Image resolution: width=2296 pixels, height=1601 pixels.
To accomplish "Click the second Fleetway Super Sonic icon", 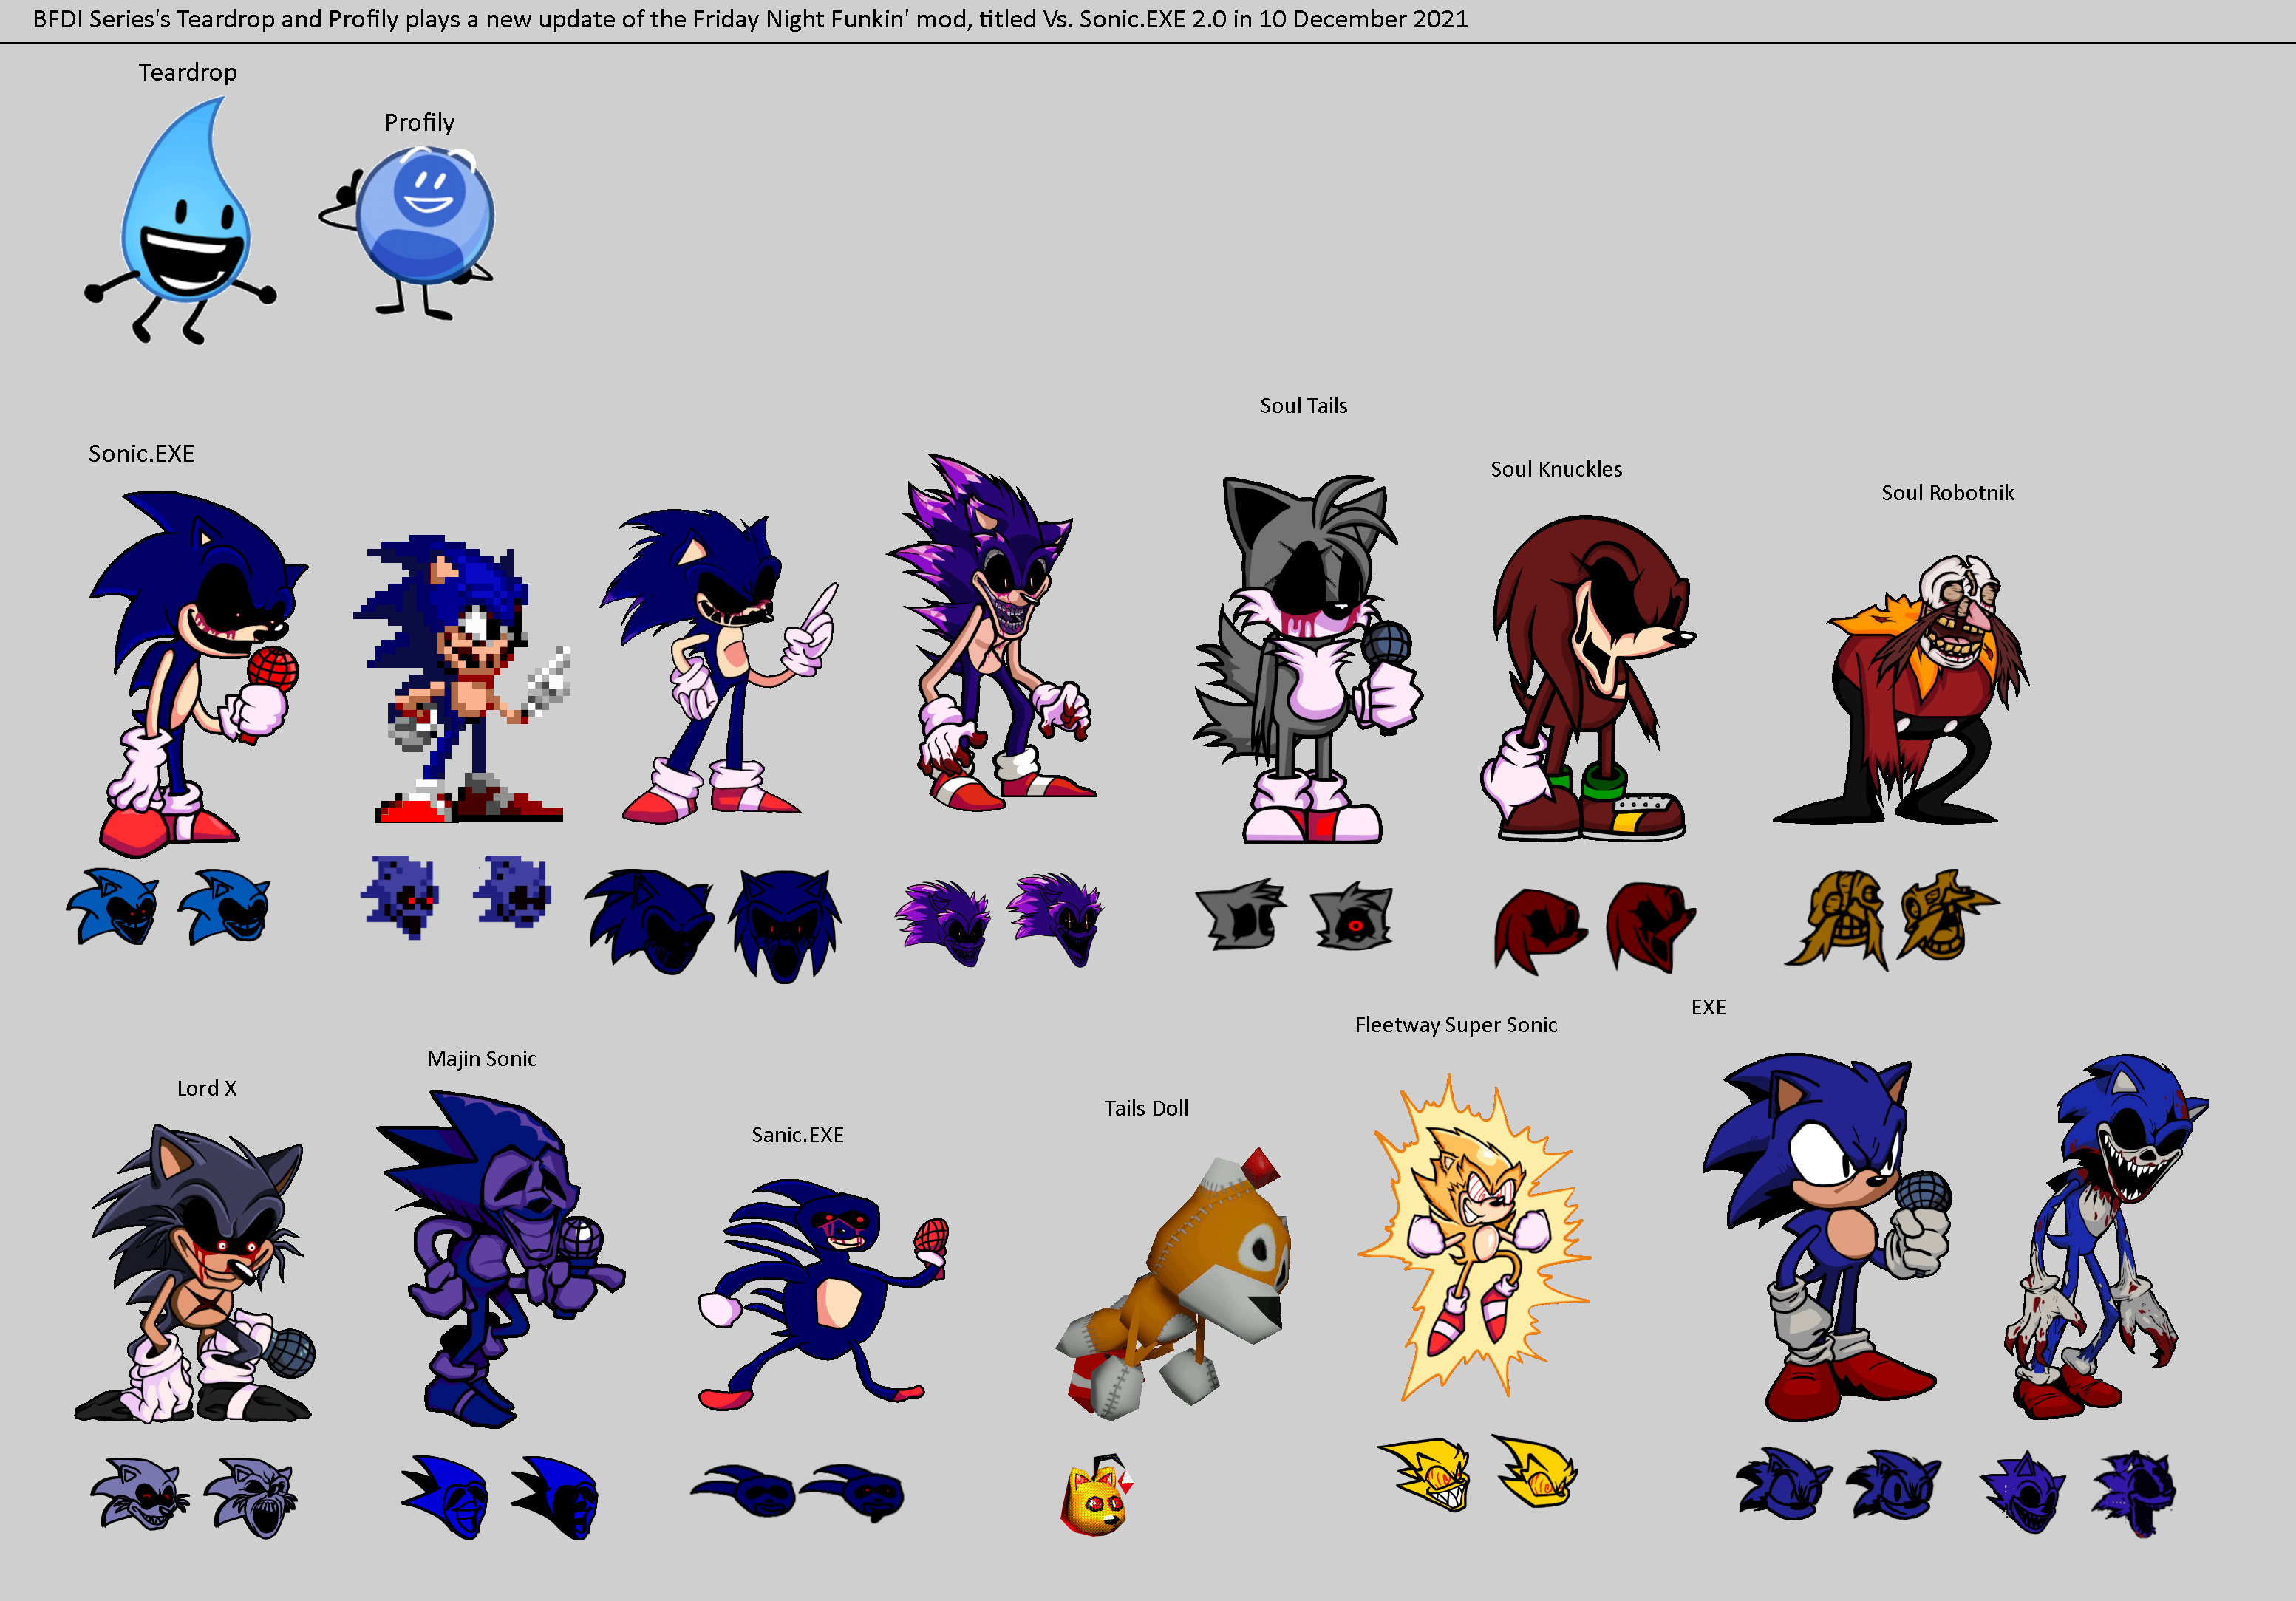I will pos(1535,1471).
